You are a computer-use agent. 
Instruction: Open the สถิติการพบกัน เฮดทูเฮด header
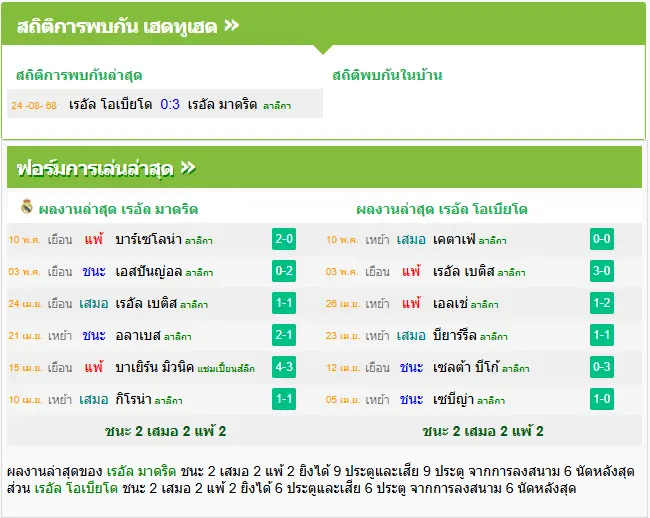click(323, 24)
